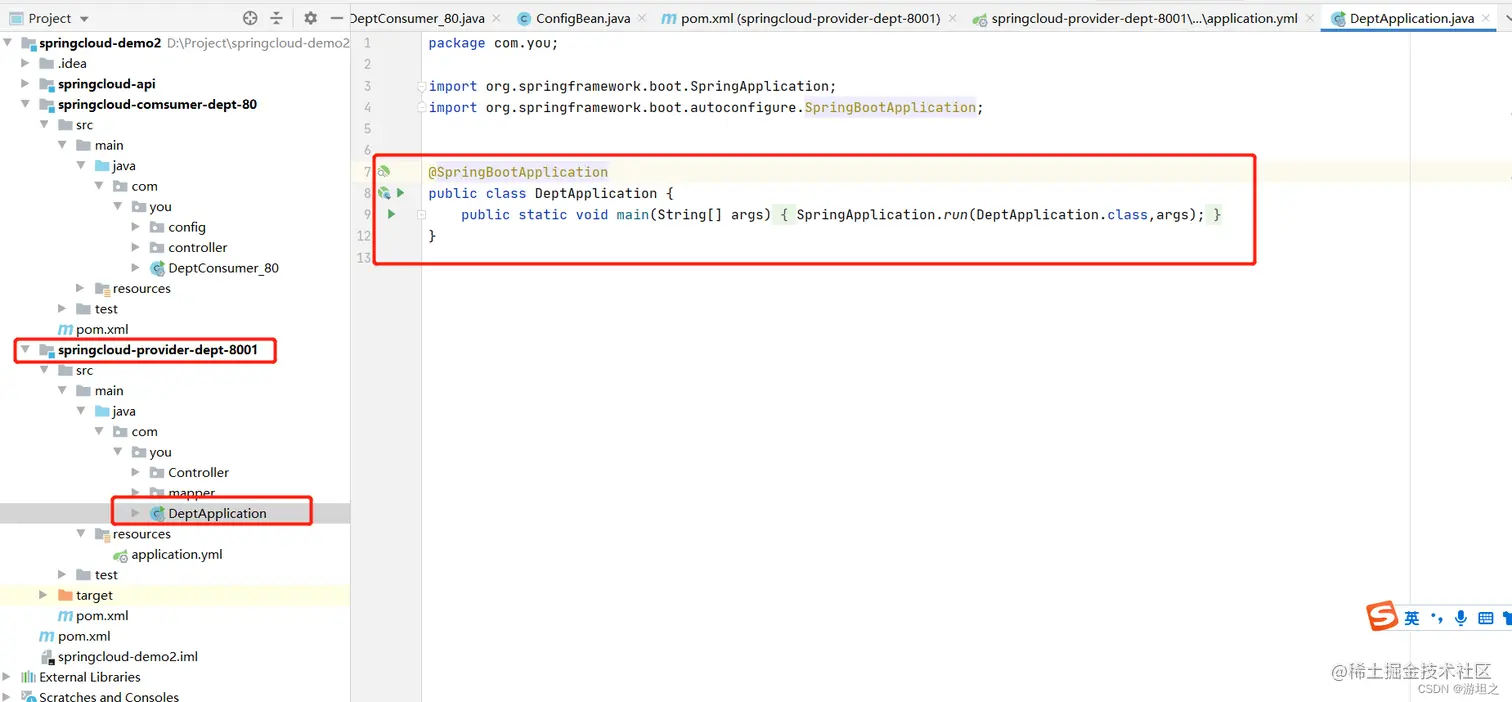Expand Scratches and Consoles node
1512x702 pixels.
[x=7, y=697]
